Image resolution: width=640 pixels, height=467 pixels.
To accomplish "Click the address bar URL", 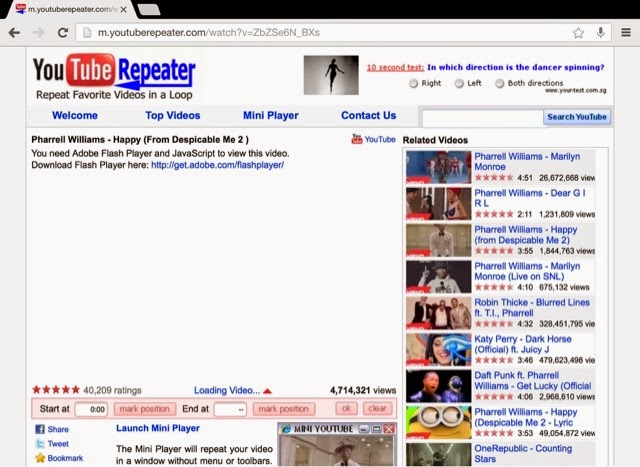I will tap(209, 33).
